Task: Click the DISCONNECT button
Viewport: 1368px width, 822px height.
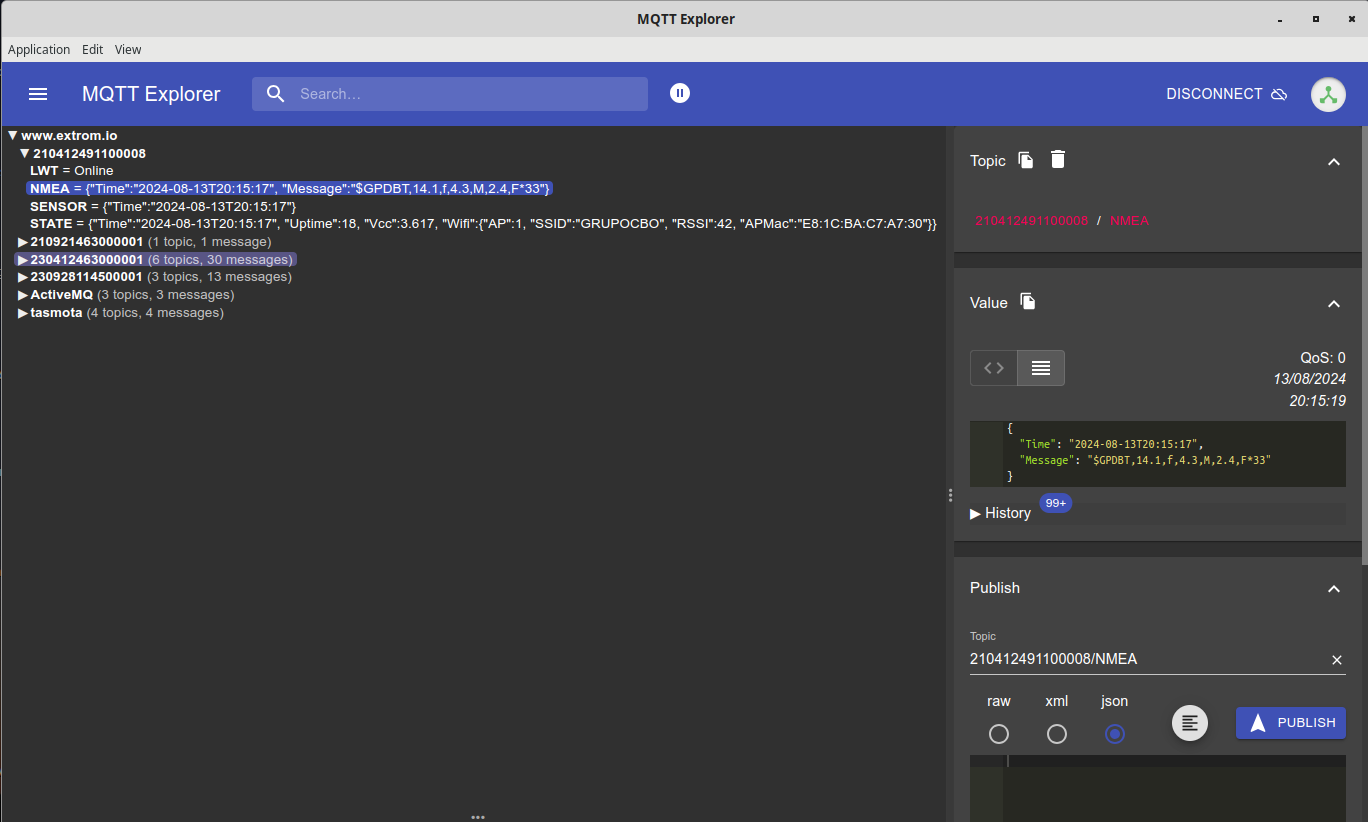Action: pos(1226,94)
